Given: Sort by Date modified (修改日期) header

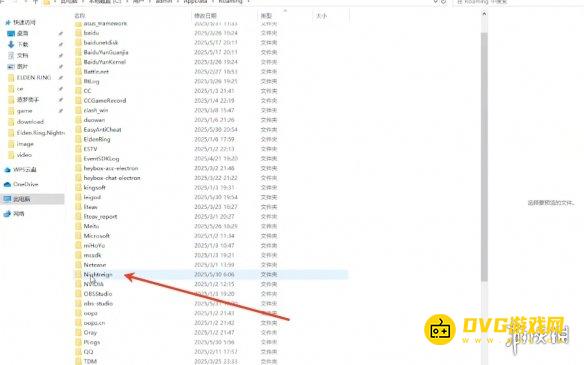Looking at the screenshot, I should pyautogui.click(x=205, y=16).
